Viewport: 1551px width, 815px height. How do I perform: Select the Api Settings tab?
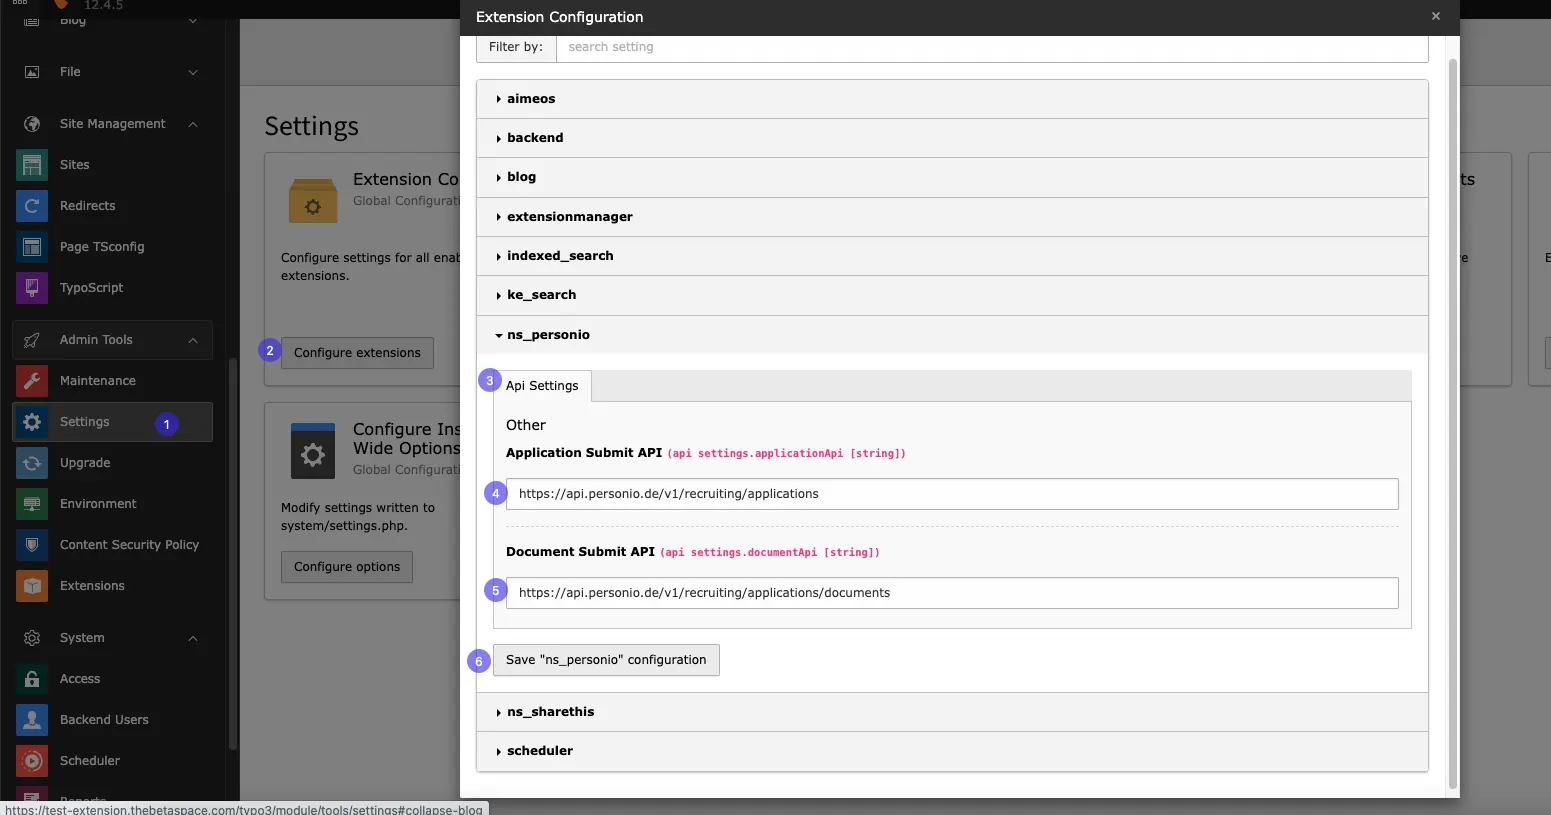[542, 386]
